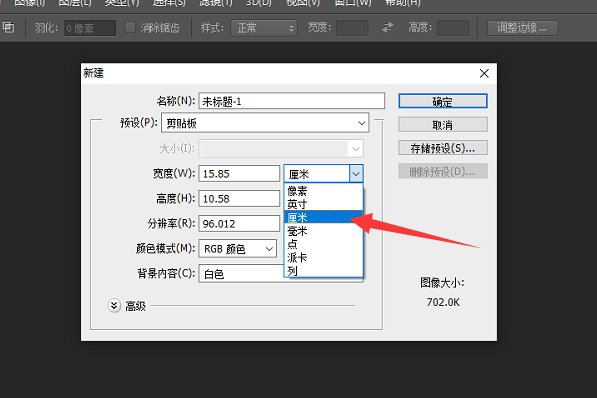Collapse the width unit dropdown arrow
Viewport: 597px width, 398px height.
point(356,174)
